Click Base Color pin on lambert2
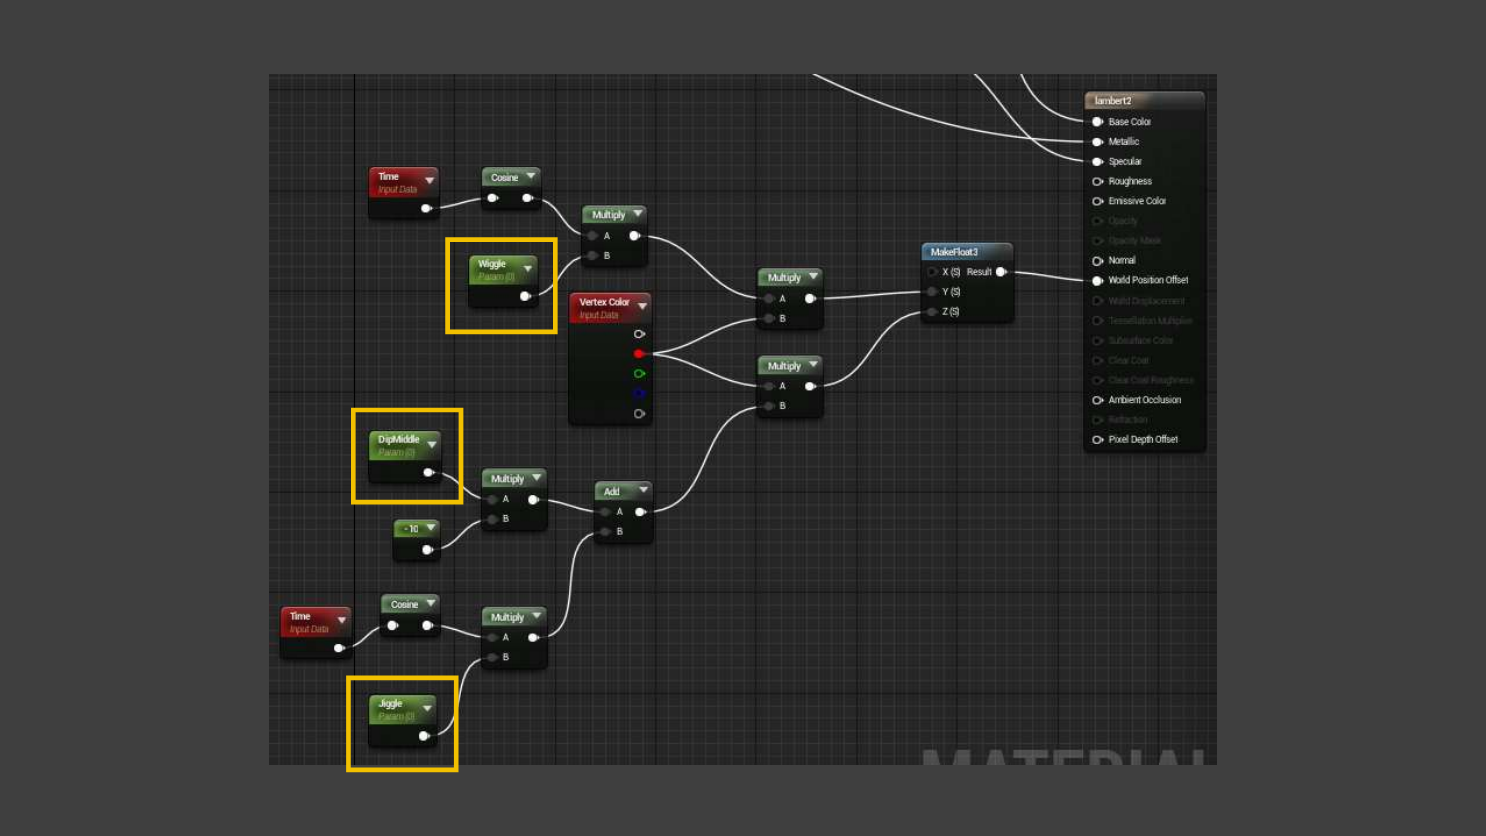 [1097, 122]
